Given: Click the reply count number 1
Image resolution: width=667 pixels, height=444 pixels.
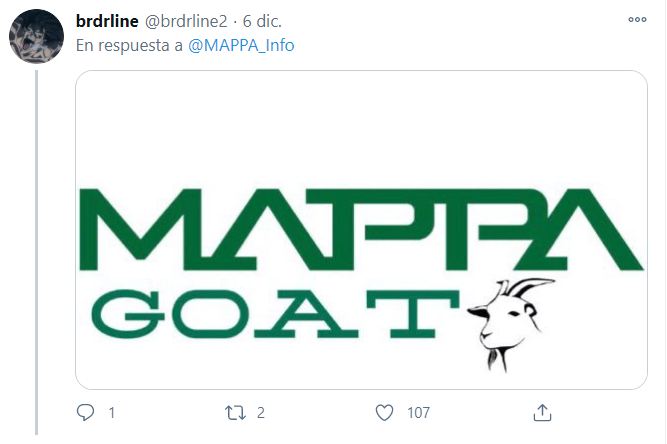Looking at the screenshot, I should [x=111, y=412].
